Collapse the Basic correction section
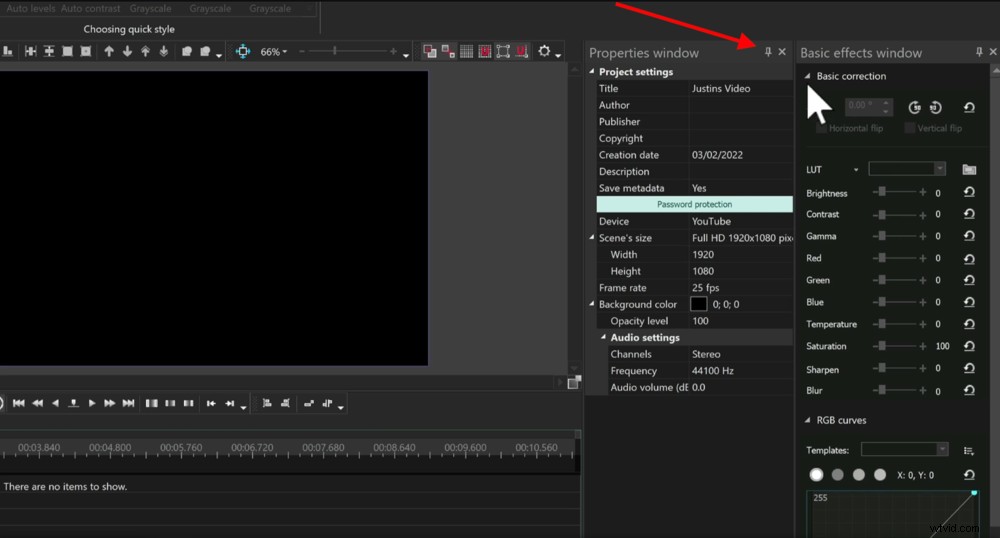Viewport: 1000px width, 538px height. click(x=807, y=76)
